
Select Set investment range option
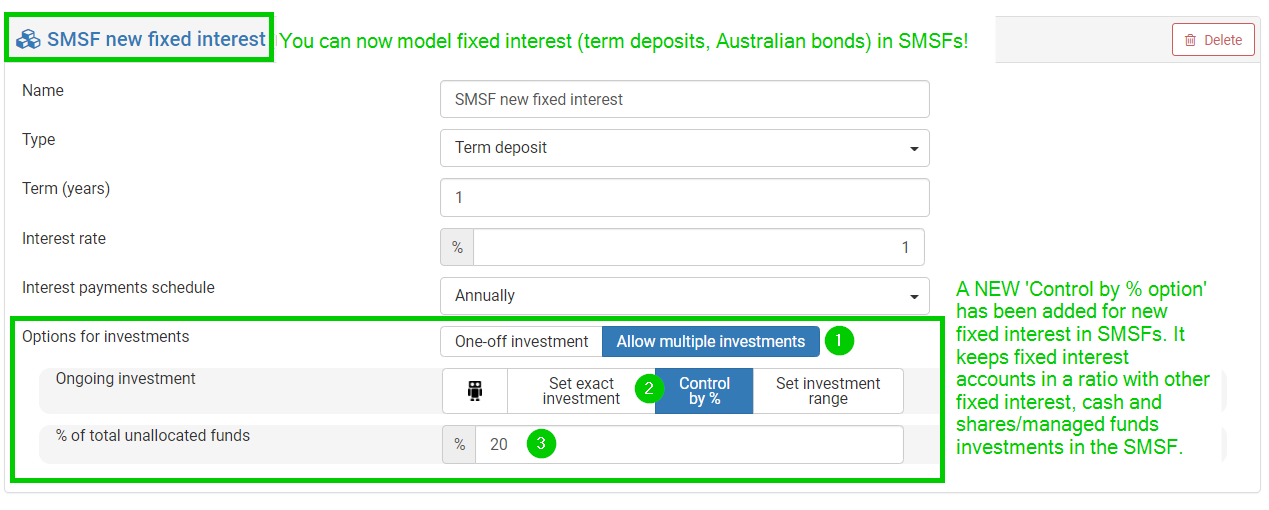827,391
